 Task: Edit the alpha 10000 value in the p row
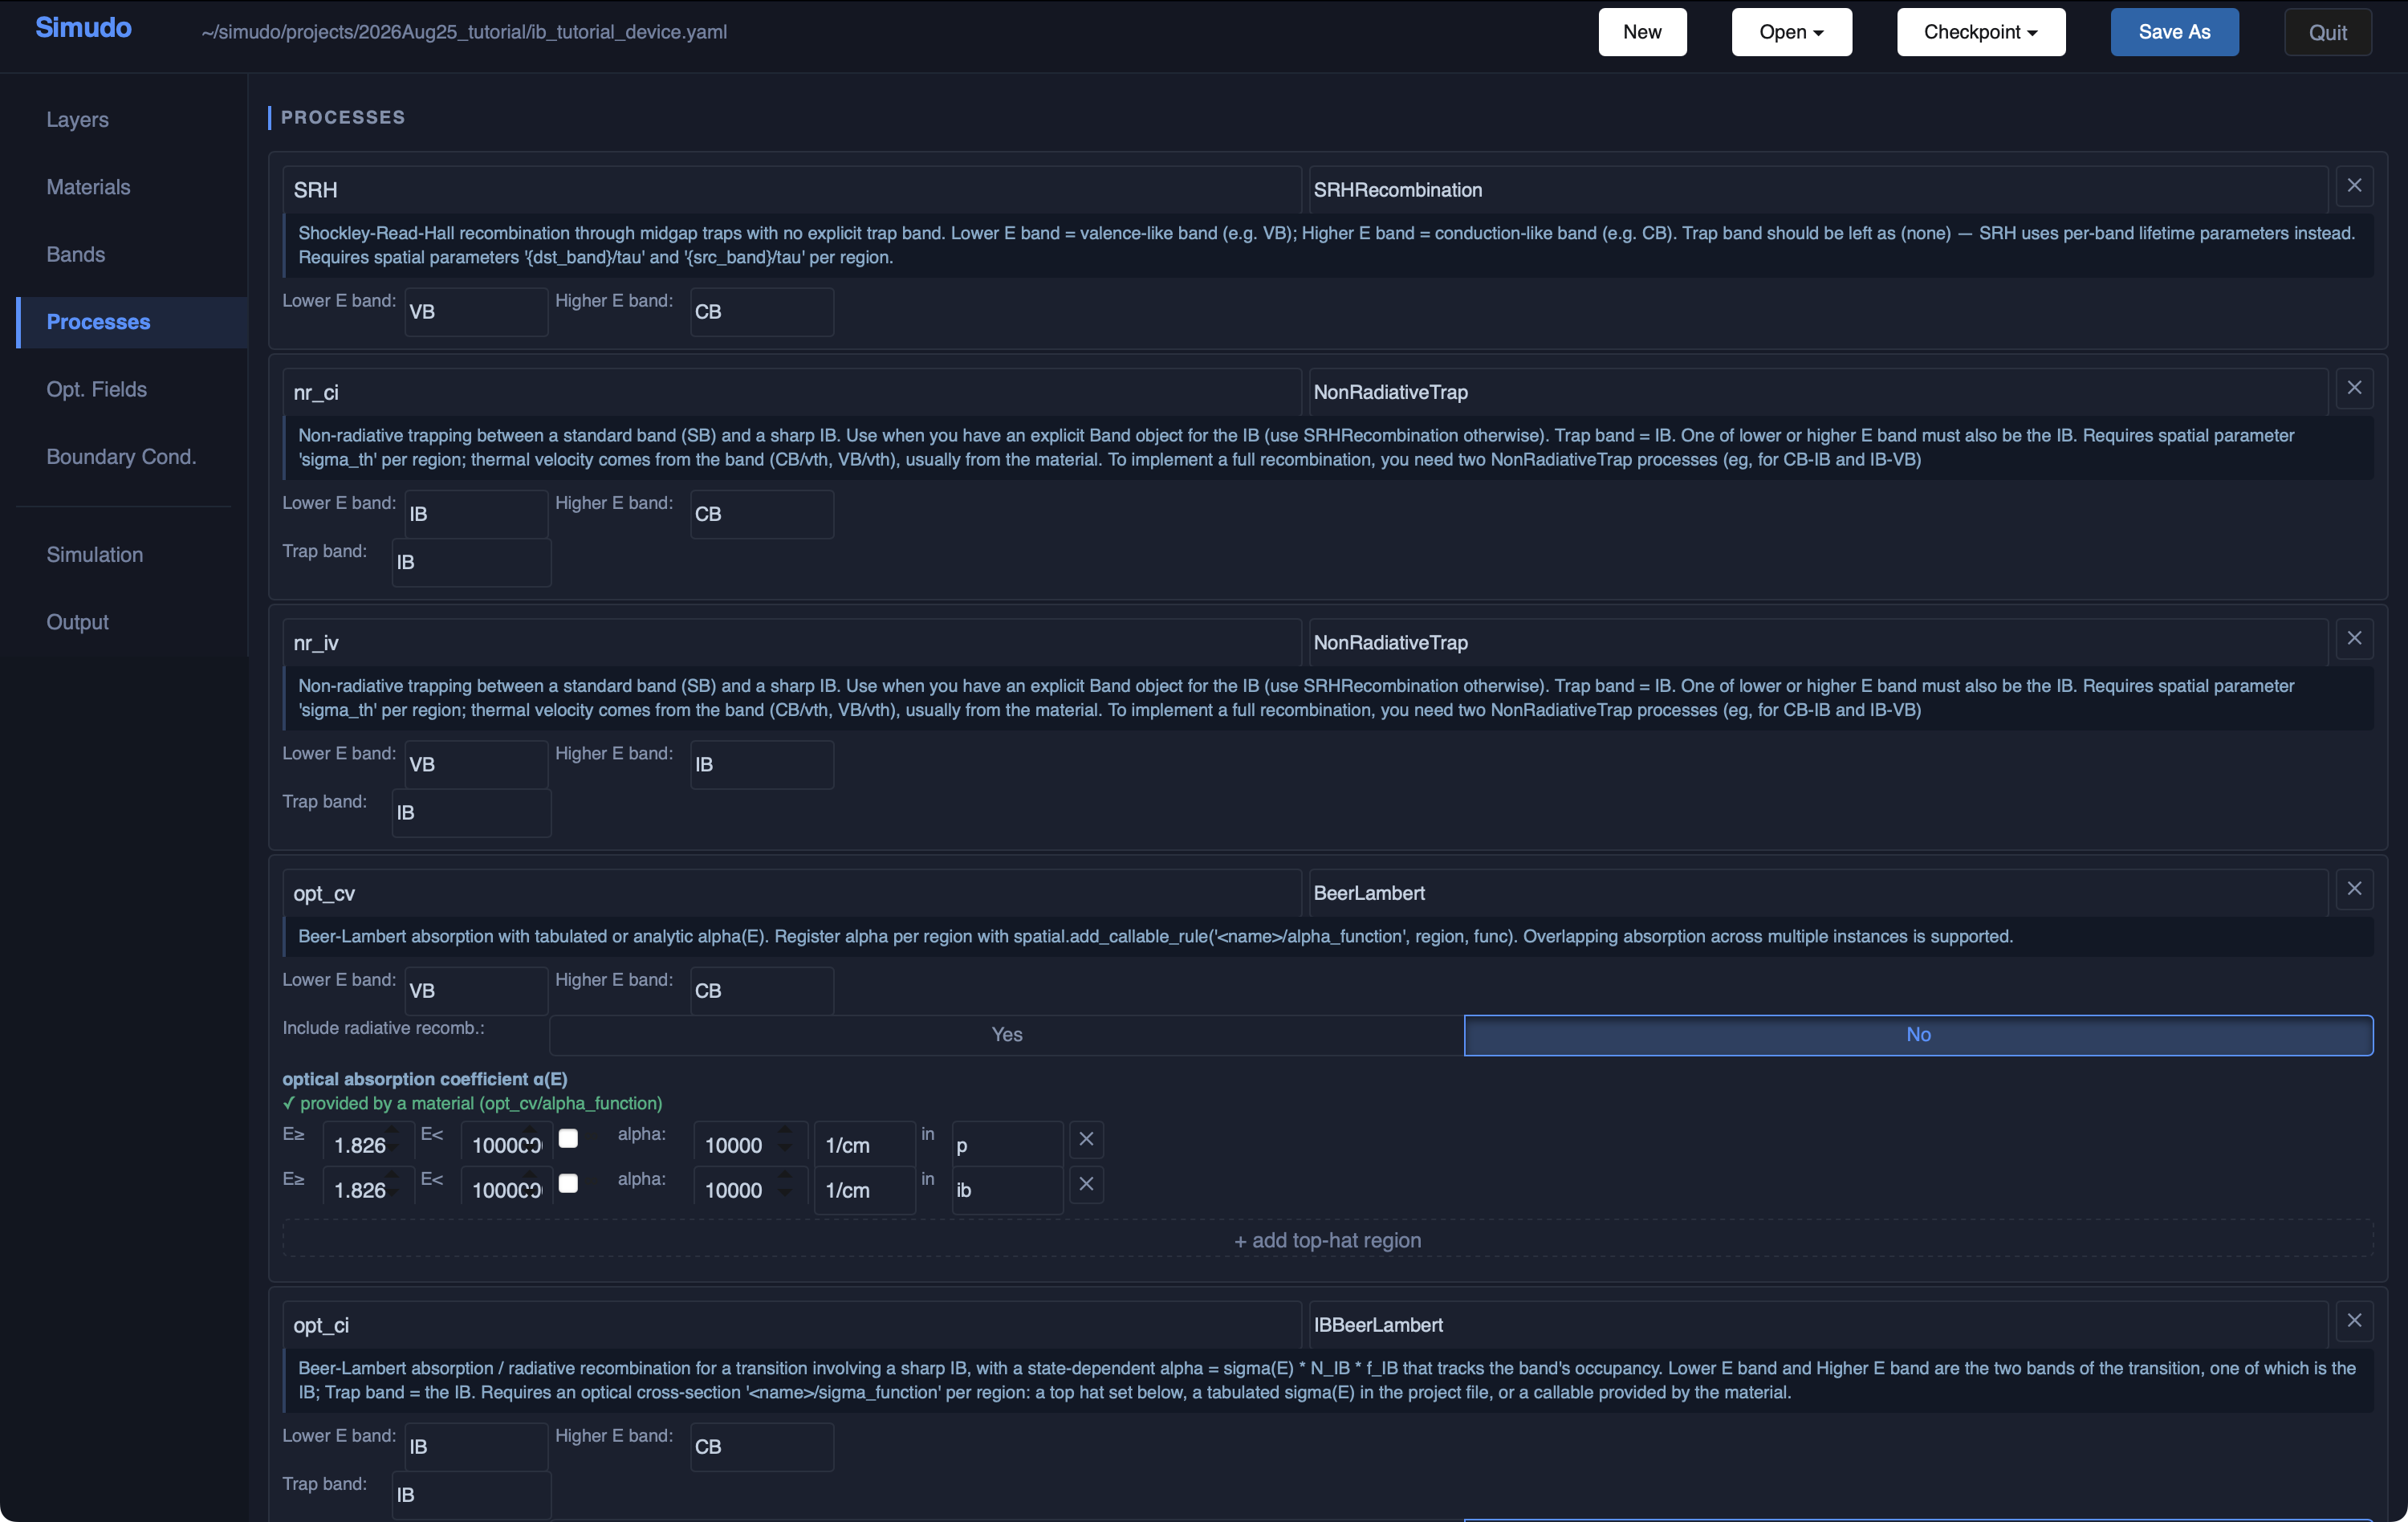750,1145
